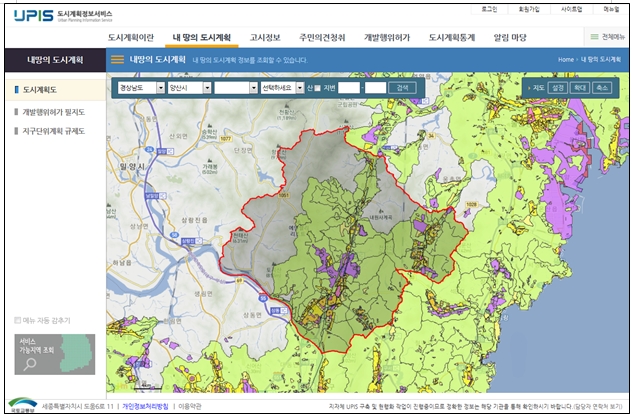The width and height of the screenshot is (632, 417).
Task: Click the menu icon beside 내땅의 도시계획 title
Action: [117, 60]
